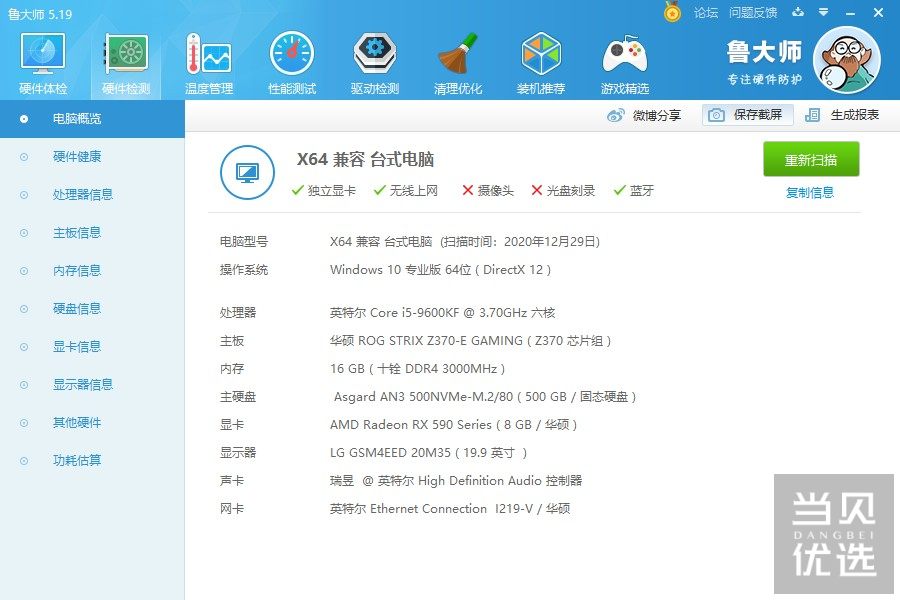This screenshot has height=600, width=900.
Task: Expand 显卡信息 graphics card details
Action: 80,346
